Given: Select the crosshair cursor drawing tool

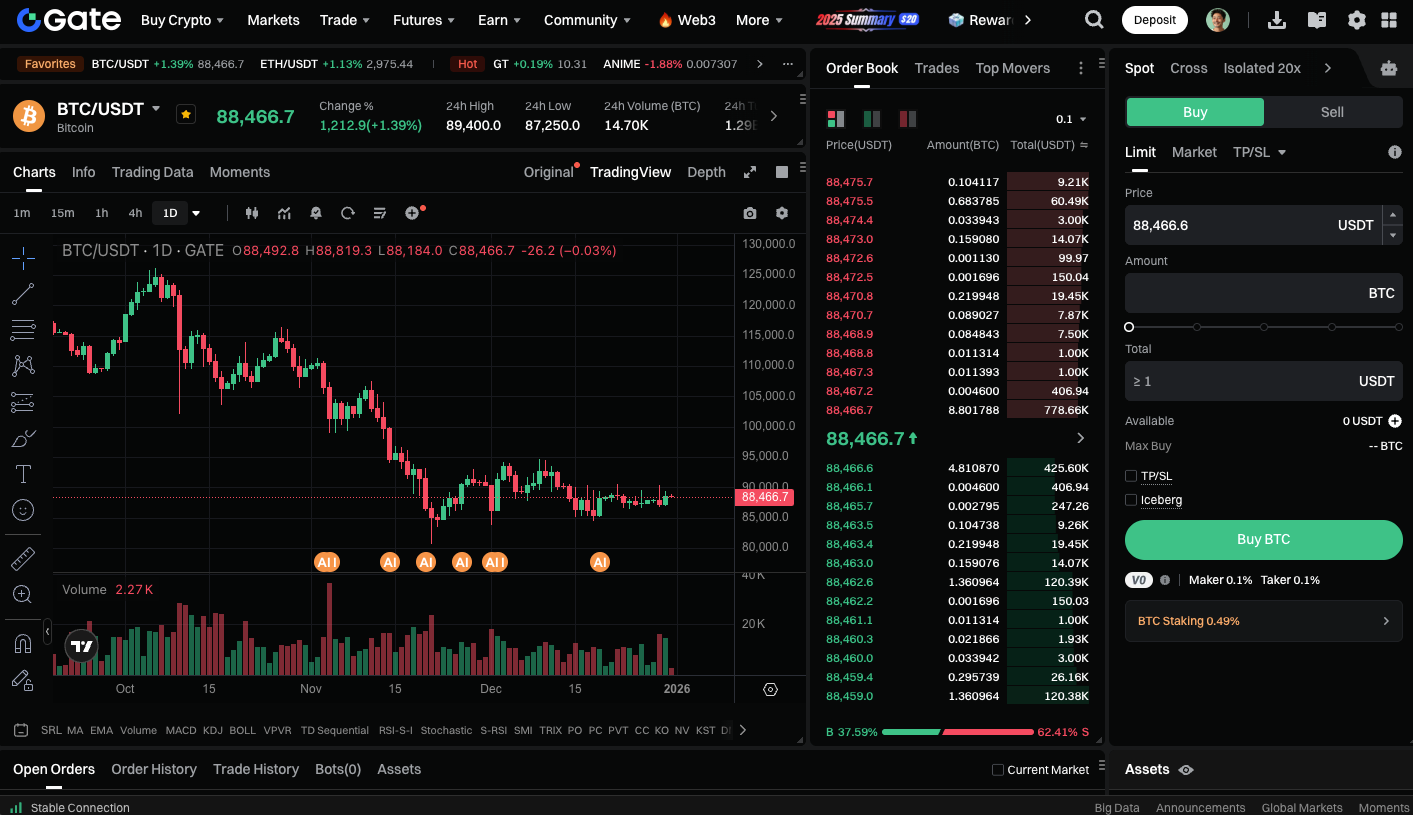Looking at the screenshot, I should coord(23,258).
